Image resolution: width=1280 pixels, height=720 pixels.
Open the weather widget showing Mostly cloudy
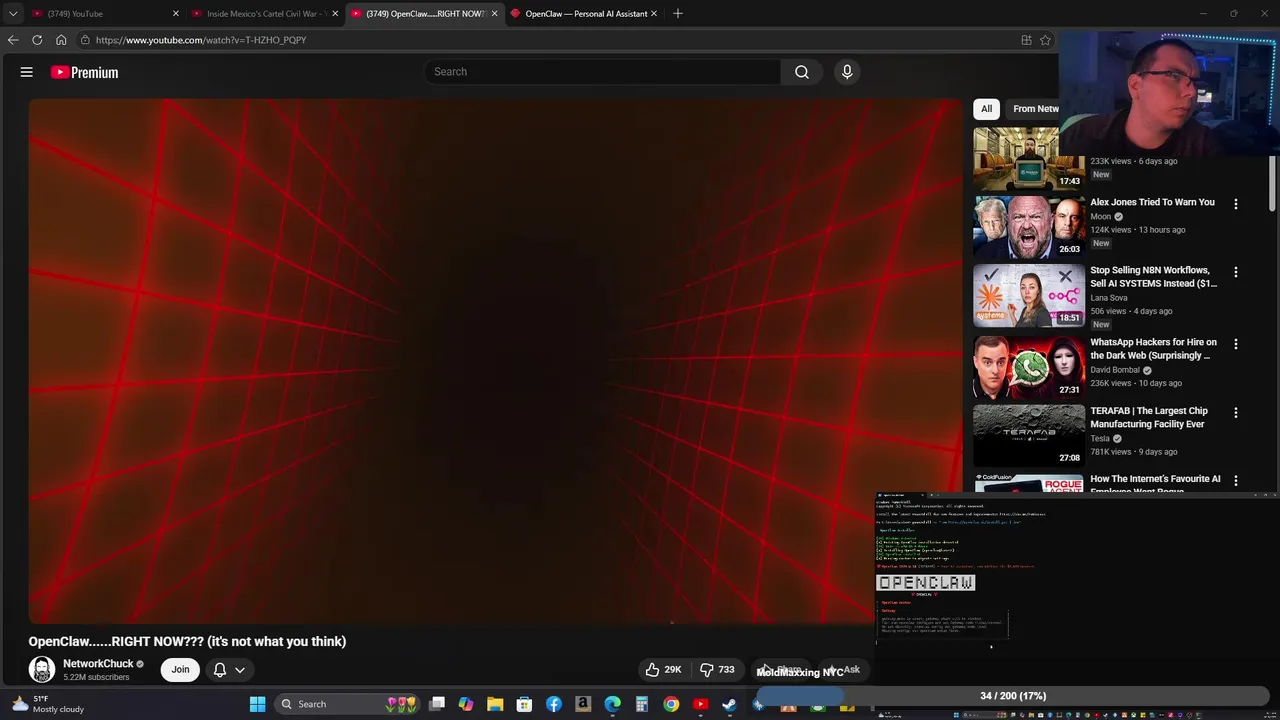coord(47,704)
